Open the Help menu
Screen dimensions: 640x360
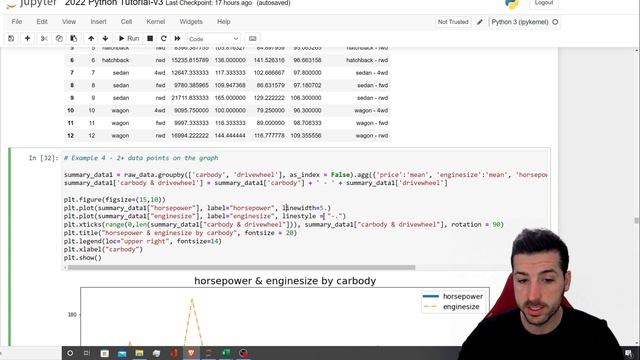tap(224, 22)
